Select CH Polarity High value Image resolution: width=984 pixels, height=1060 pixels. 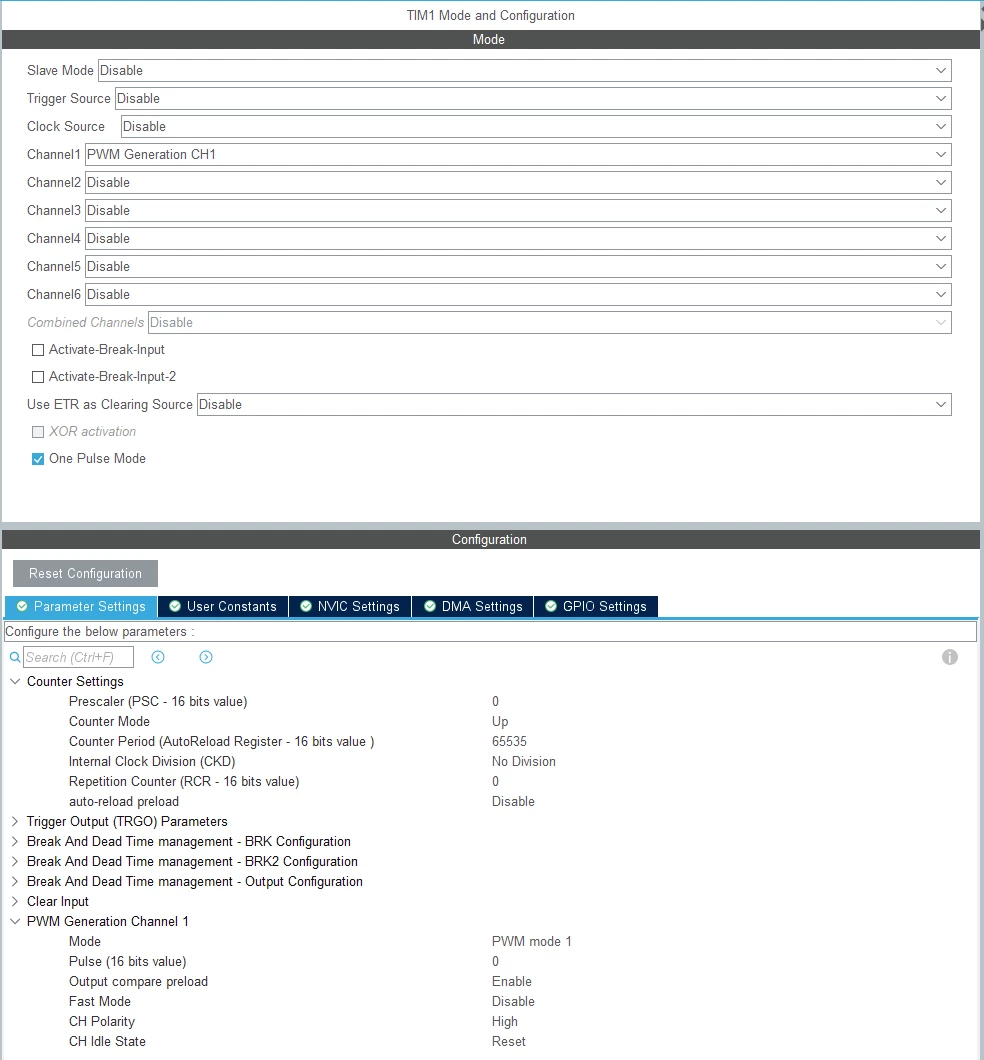[x=505, y=1021]
